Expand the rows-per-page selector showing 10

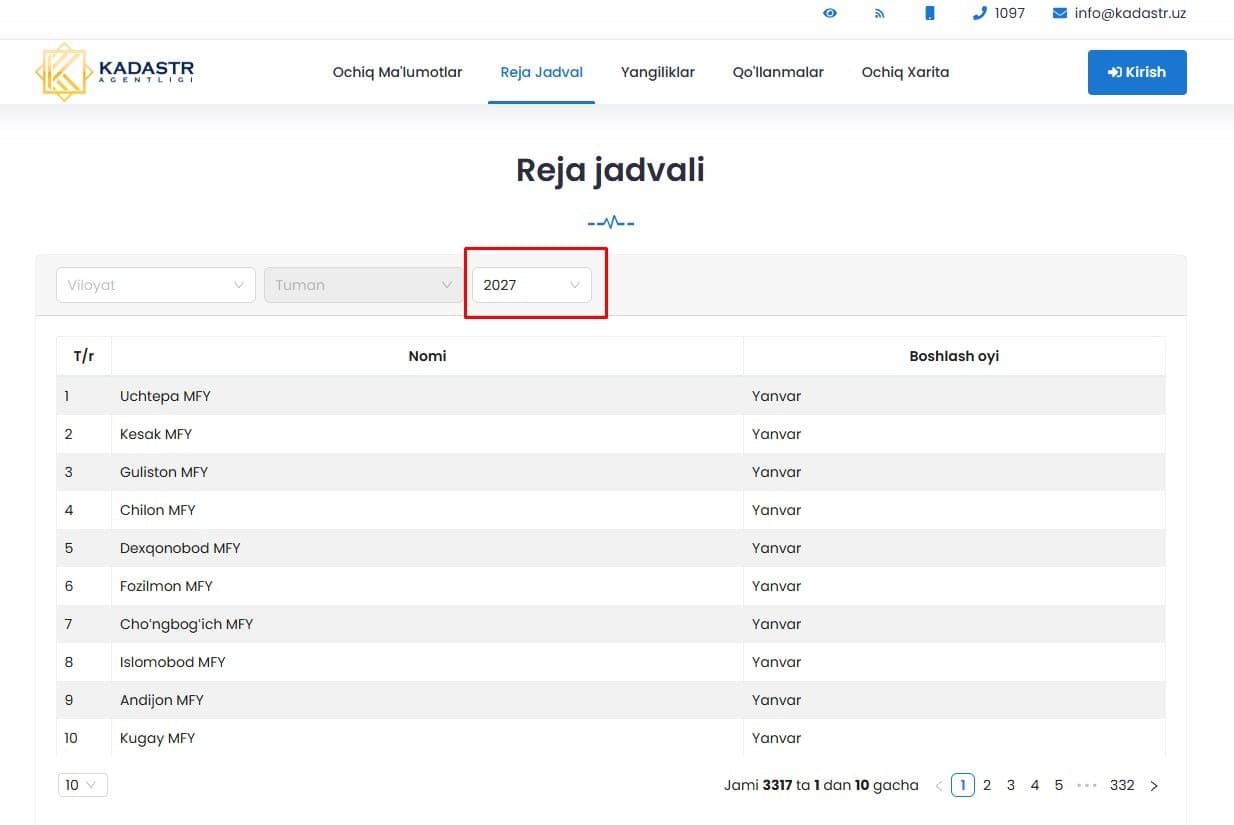coord(83,785)
